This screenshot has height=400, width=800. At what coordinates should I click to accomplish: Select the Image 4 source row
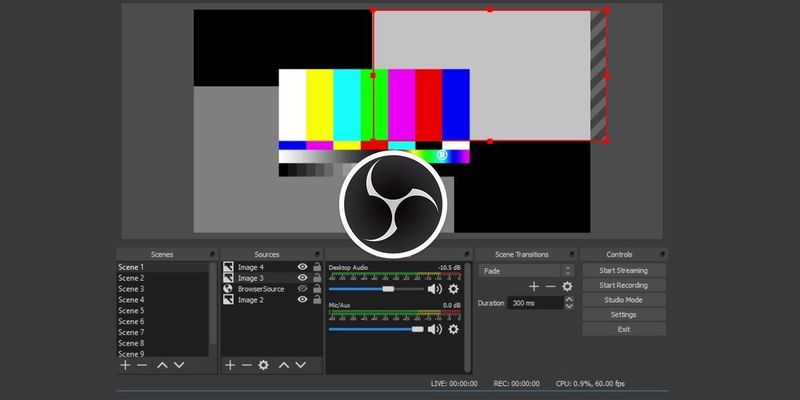[272, 267]
